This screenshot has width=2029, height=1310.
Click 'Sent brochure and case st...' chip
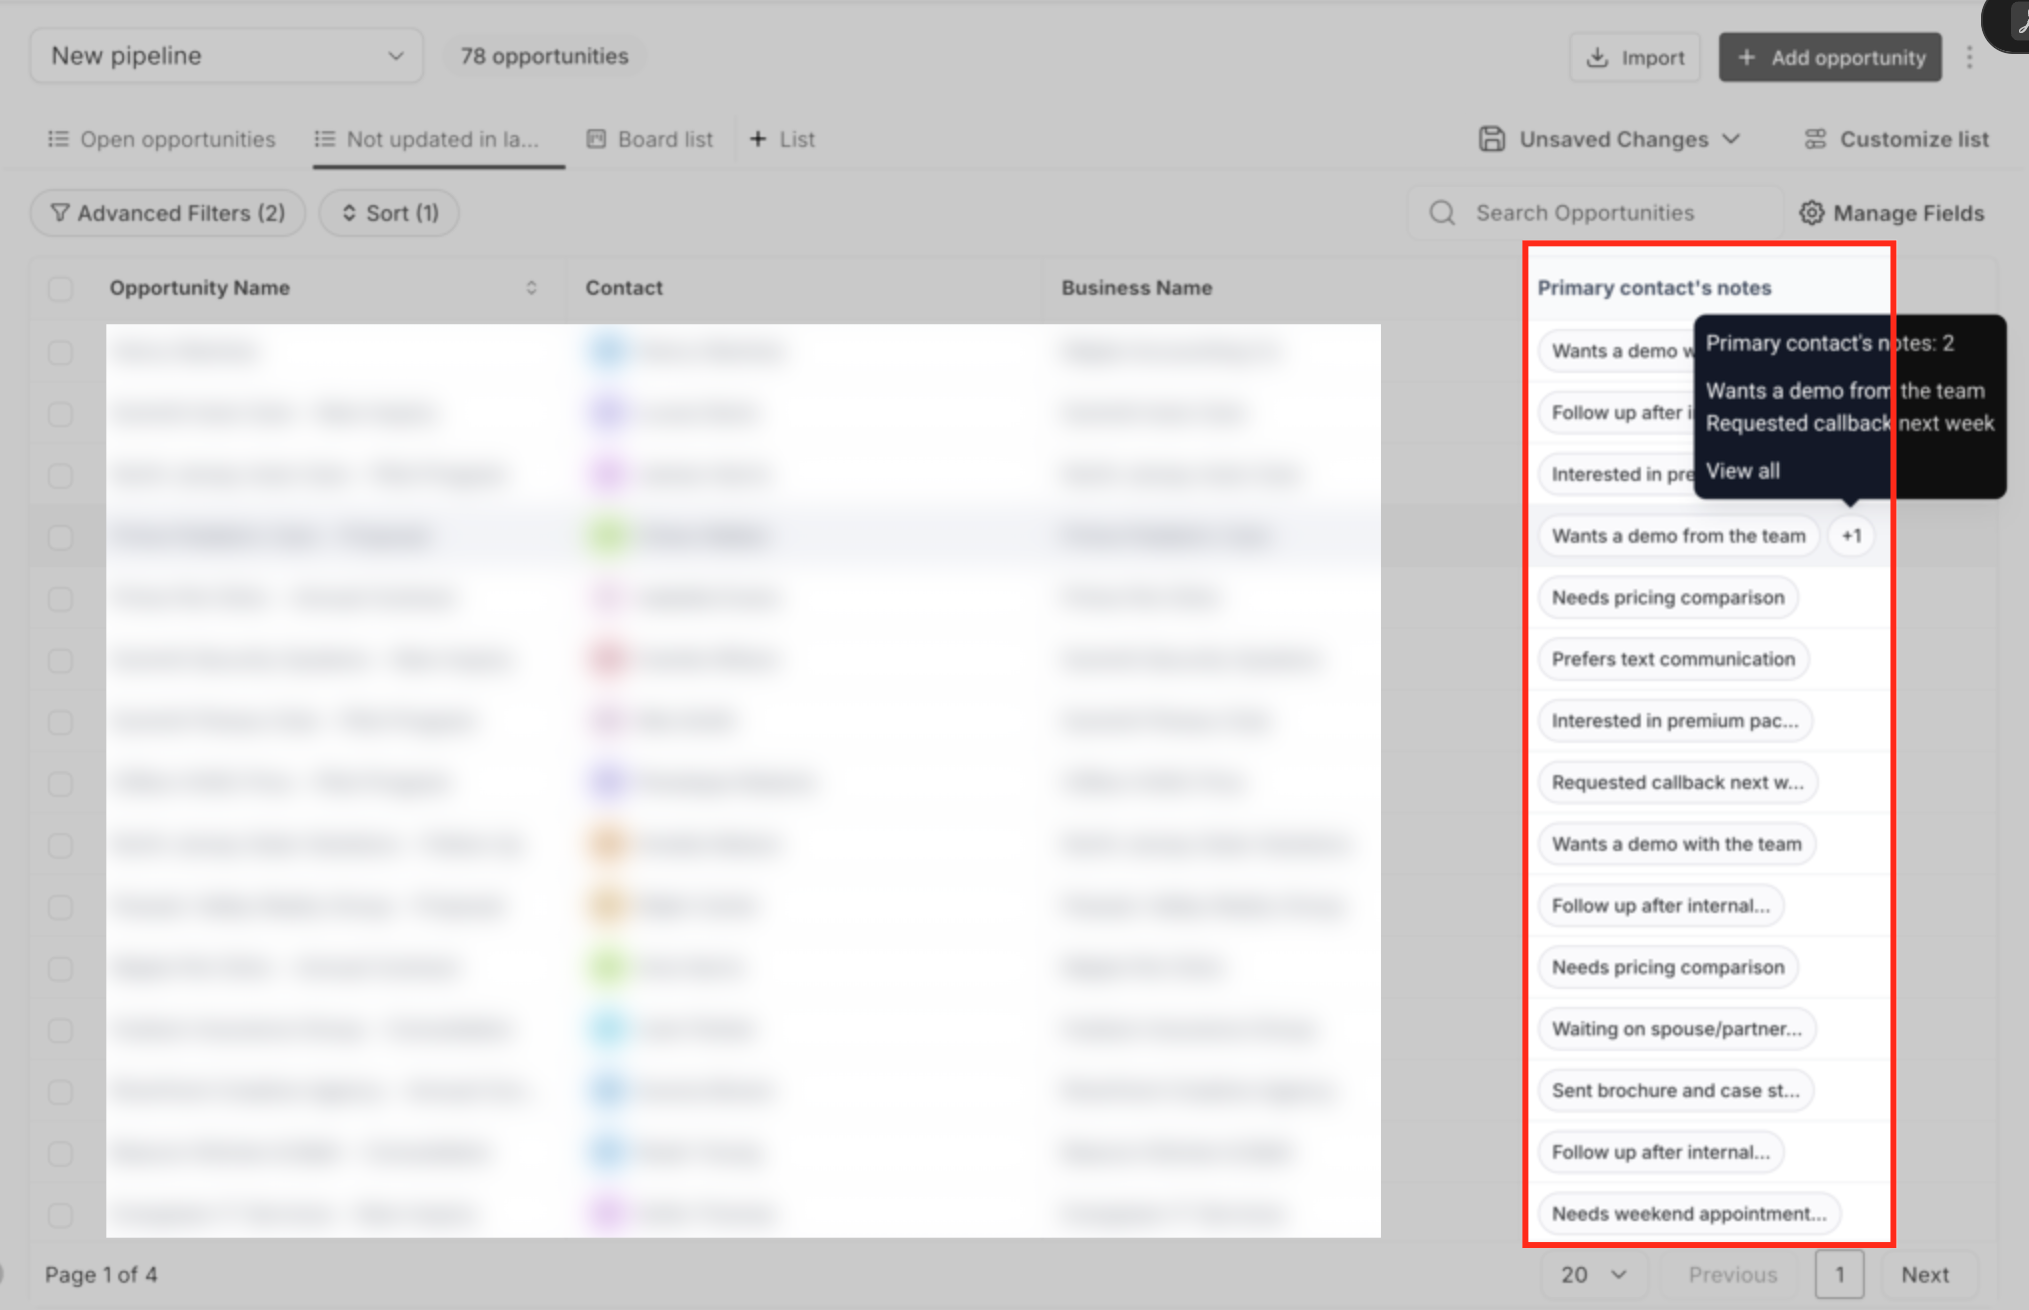click(1676, 1091)
